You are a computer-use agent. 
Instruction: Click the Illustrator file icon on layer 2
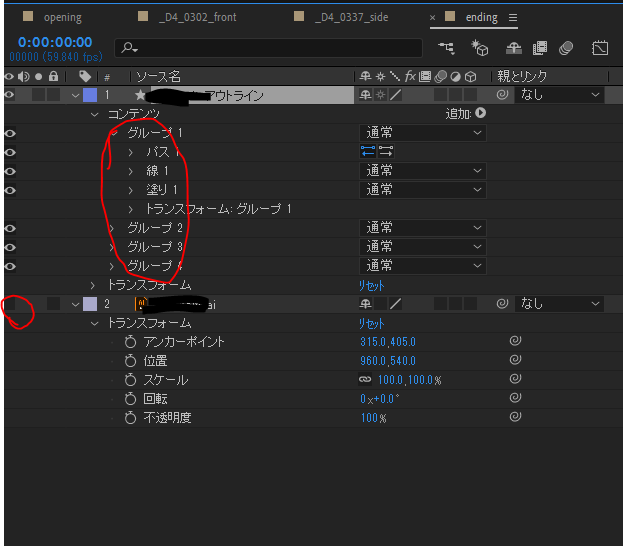tap(141, 304)
